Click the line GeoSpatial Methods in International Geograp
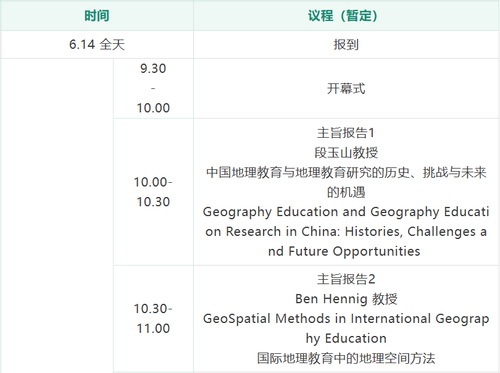500x373 pixels. click(346, 319)
